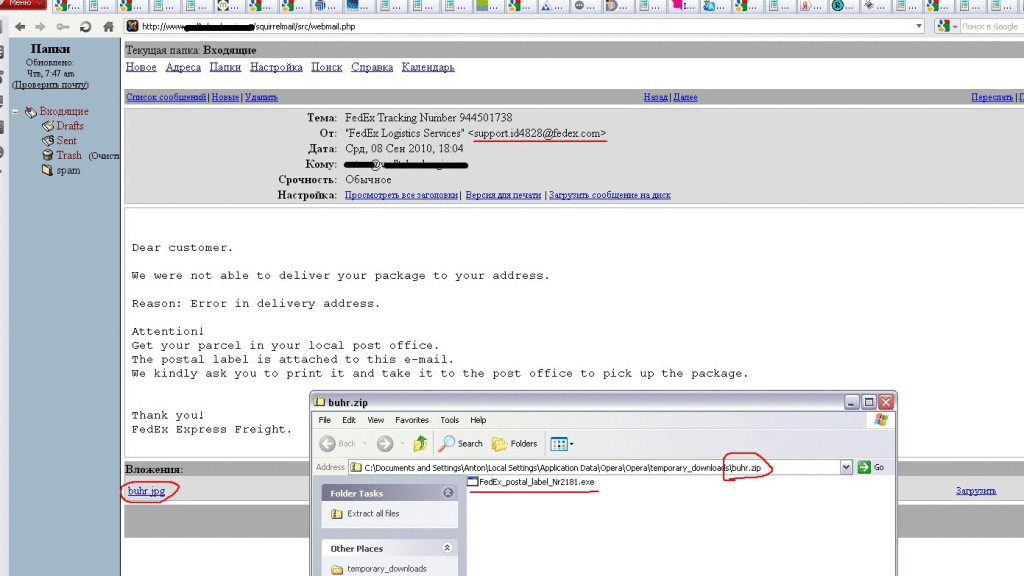Click the Explorer address path field
Screen dimensions: 1024x576
click(594, 468)
